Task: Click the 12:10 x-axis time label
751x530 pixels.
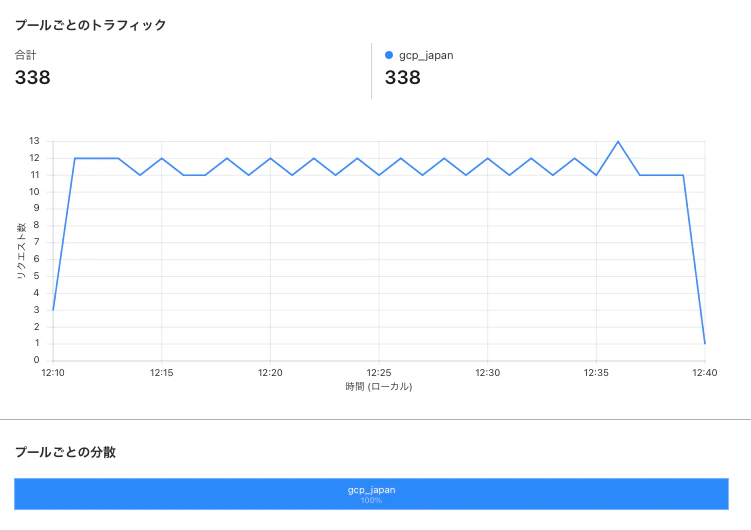Action: [53, 372]
